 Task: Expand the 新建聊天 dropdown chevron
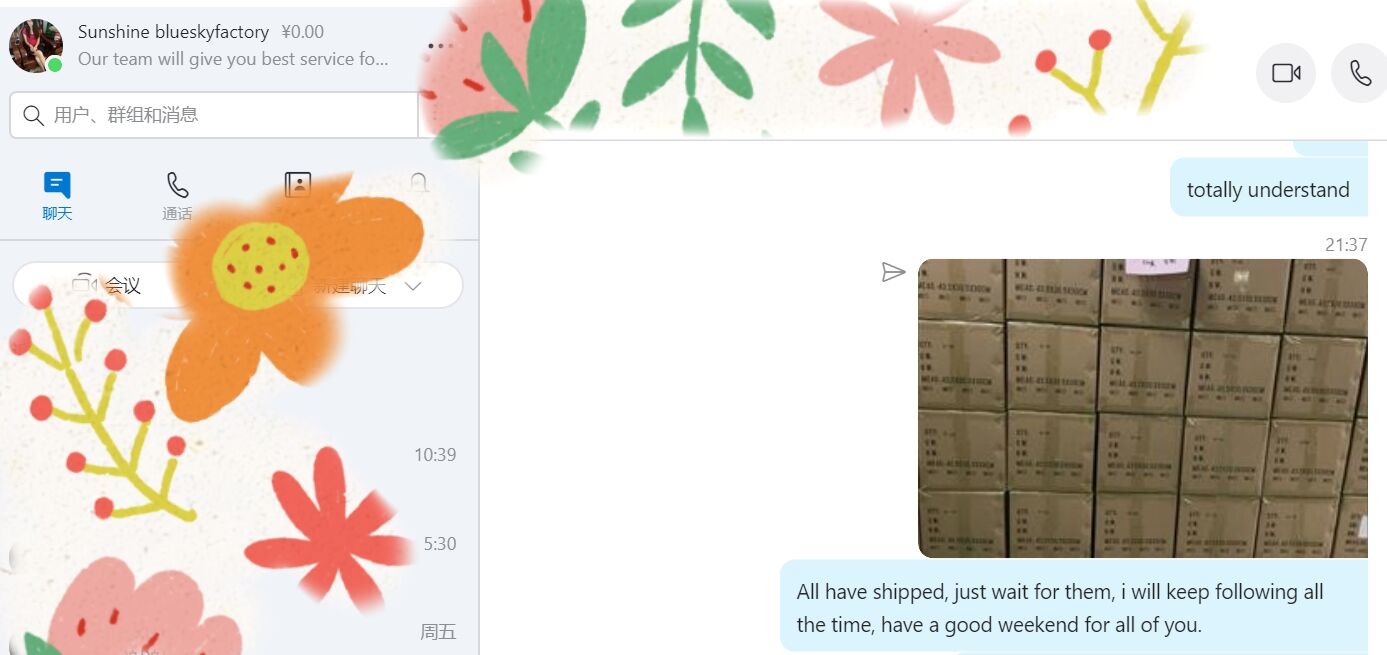pyautogui.click(x=413, y=286)
